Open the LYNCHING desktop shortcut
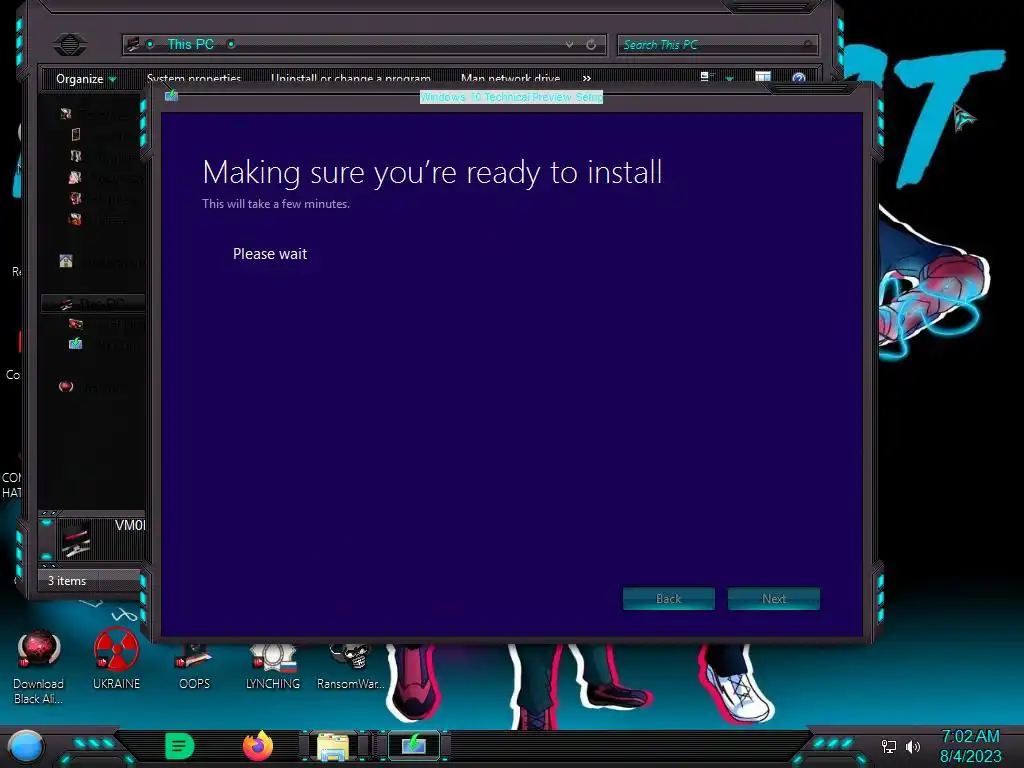1024x768 pixels. [272, 666]
